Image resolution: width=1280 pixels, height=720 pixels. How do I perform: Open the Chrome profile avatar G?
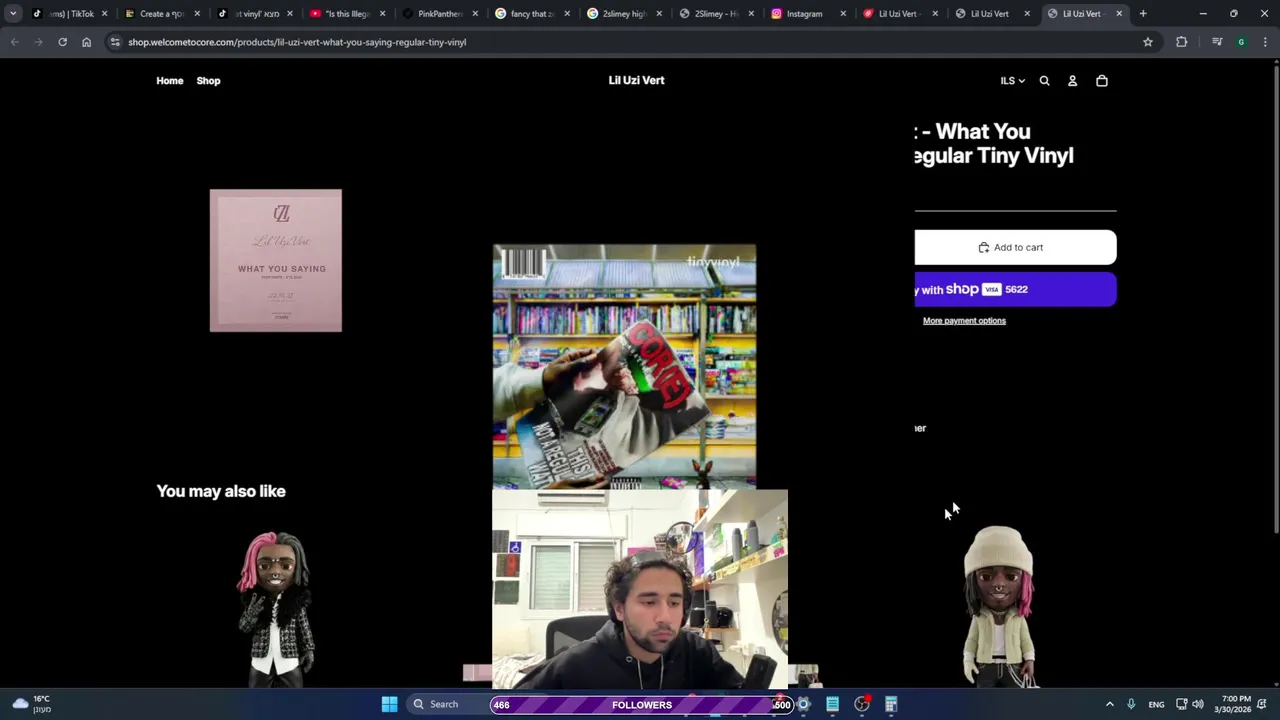1241,42
